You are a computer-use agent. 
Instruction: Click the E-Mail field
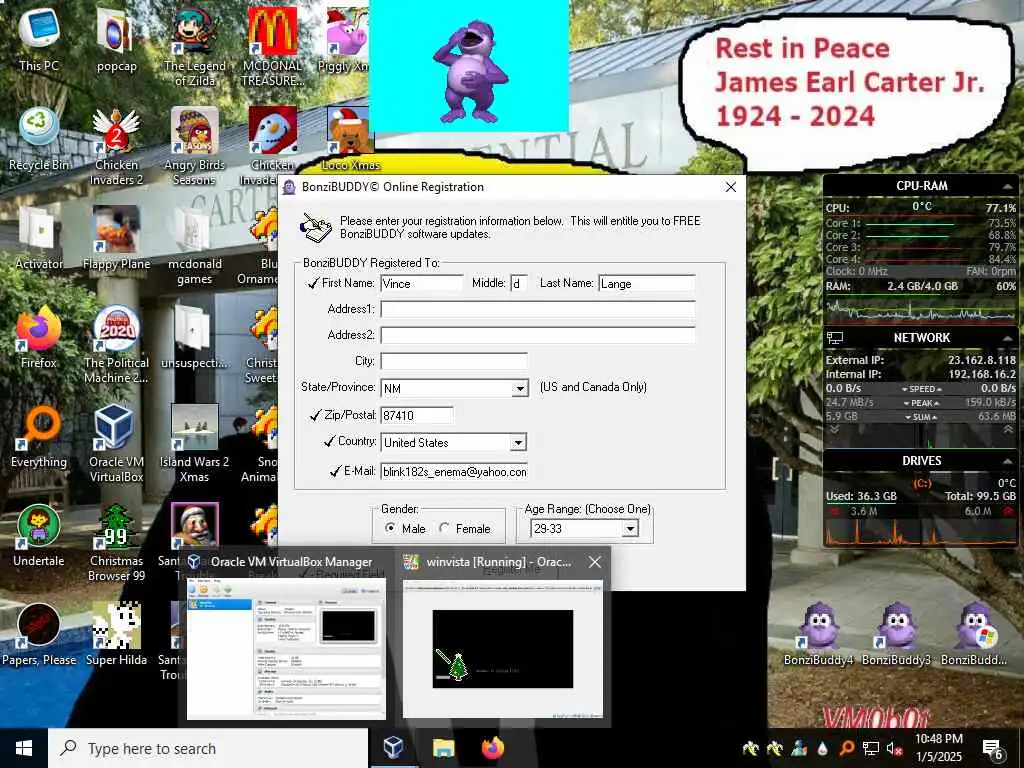point(453,472)
